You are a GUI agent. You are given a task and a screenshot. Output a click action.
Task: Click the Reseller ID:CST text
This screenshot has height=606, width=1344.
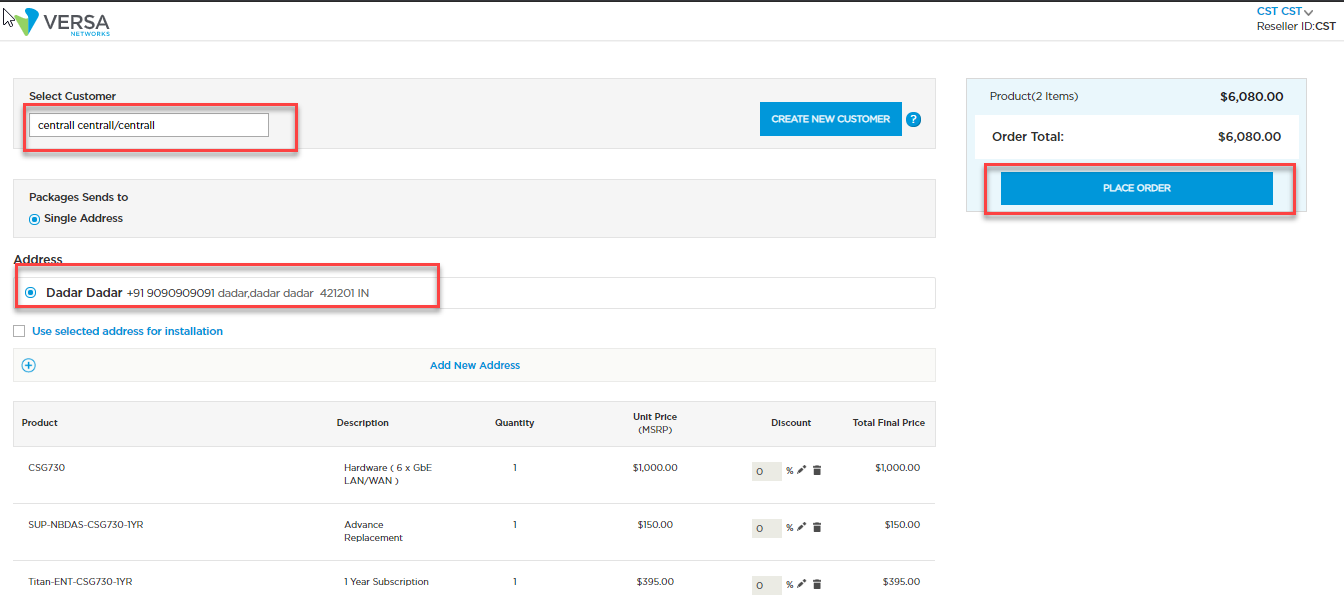(1296, 27)
